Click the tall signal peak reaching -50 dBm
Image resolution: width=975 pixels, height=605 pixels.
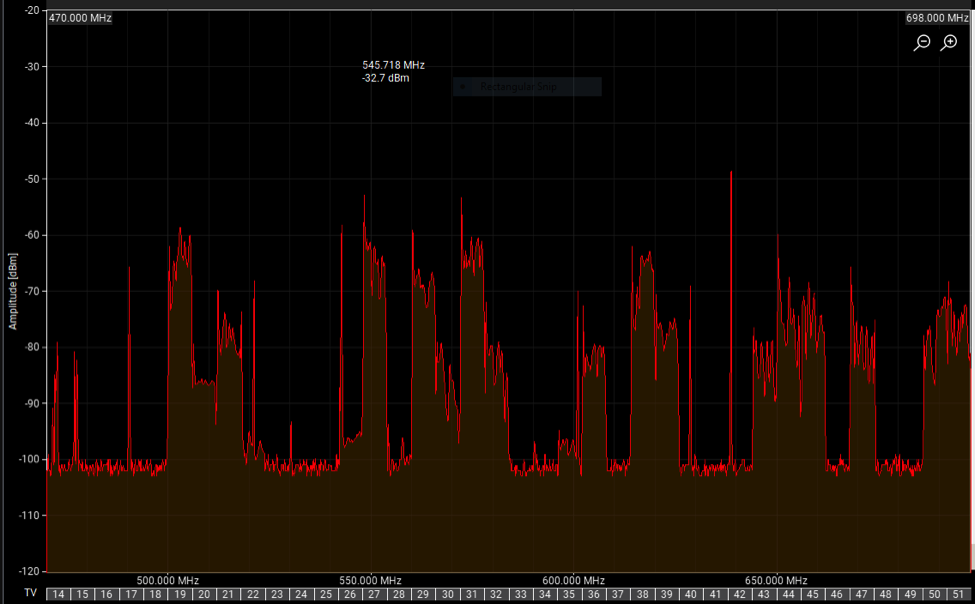(x=731, y=175)
